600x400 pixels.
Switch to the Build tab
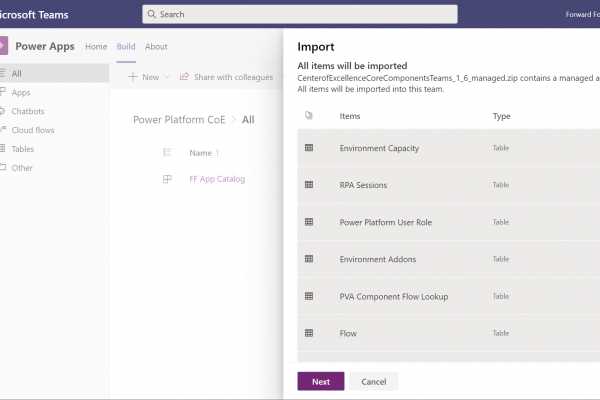126,47
